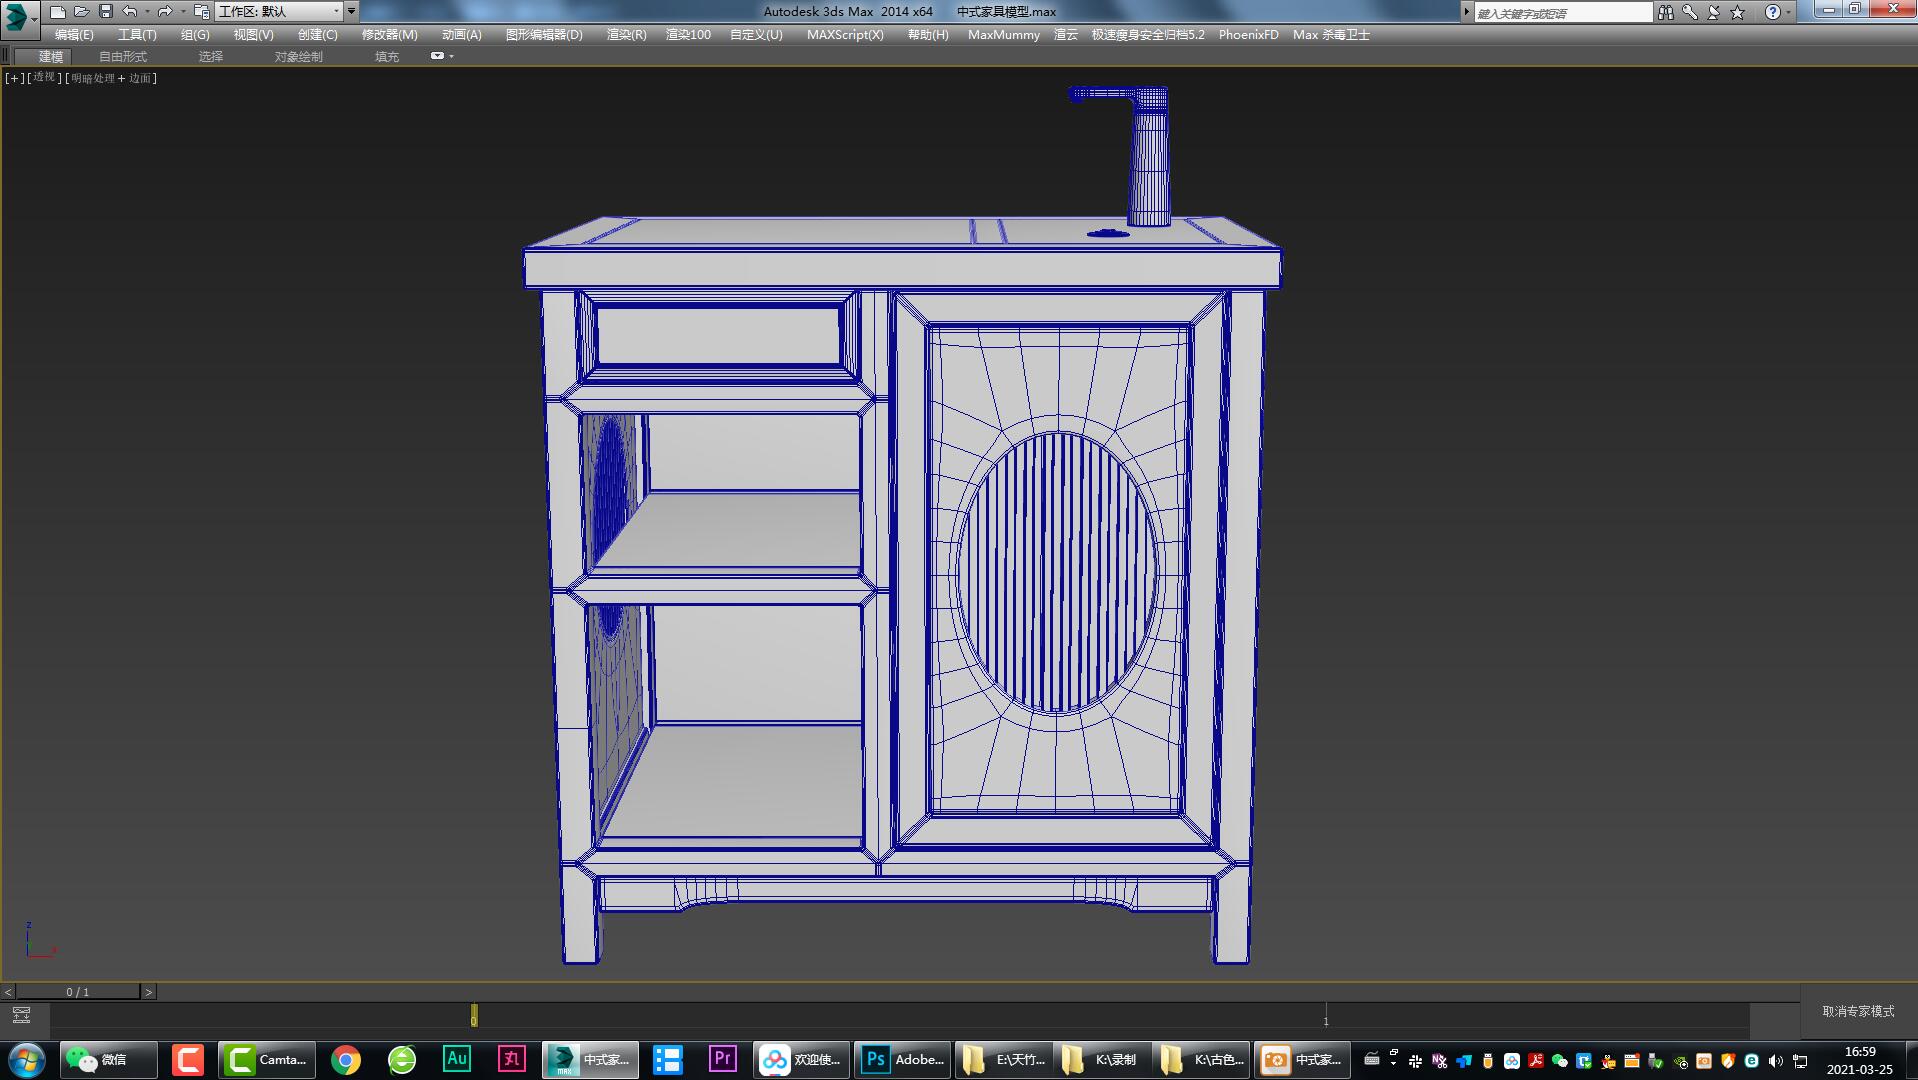Open the 渲染(R) menu
Screen dimensions: 1918x1080
tap(625, 34)
